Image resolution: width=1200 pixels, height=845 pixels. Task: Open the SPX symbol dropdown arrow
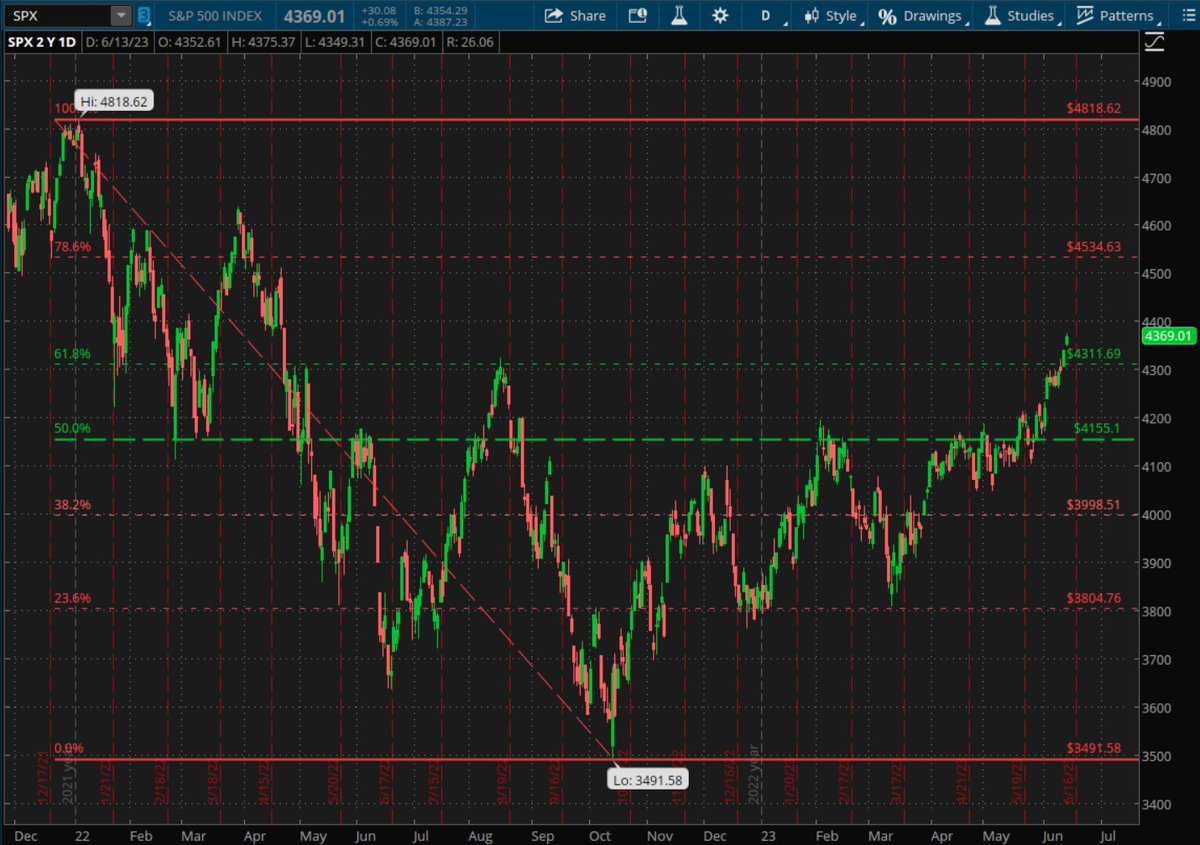[x=120, y=15]
